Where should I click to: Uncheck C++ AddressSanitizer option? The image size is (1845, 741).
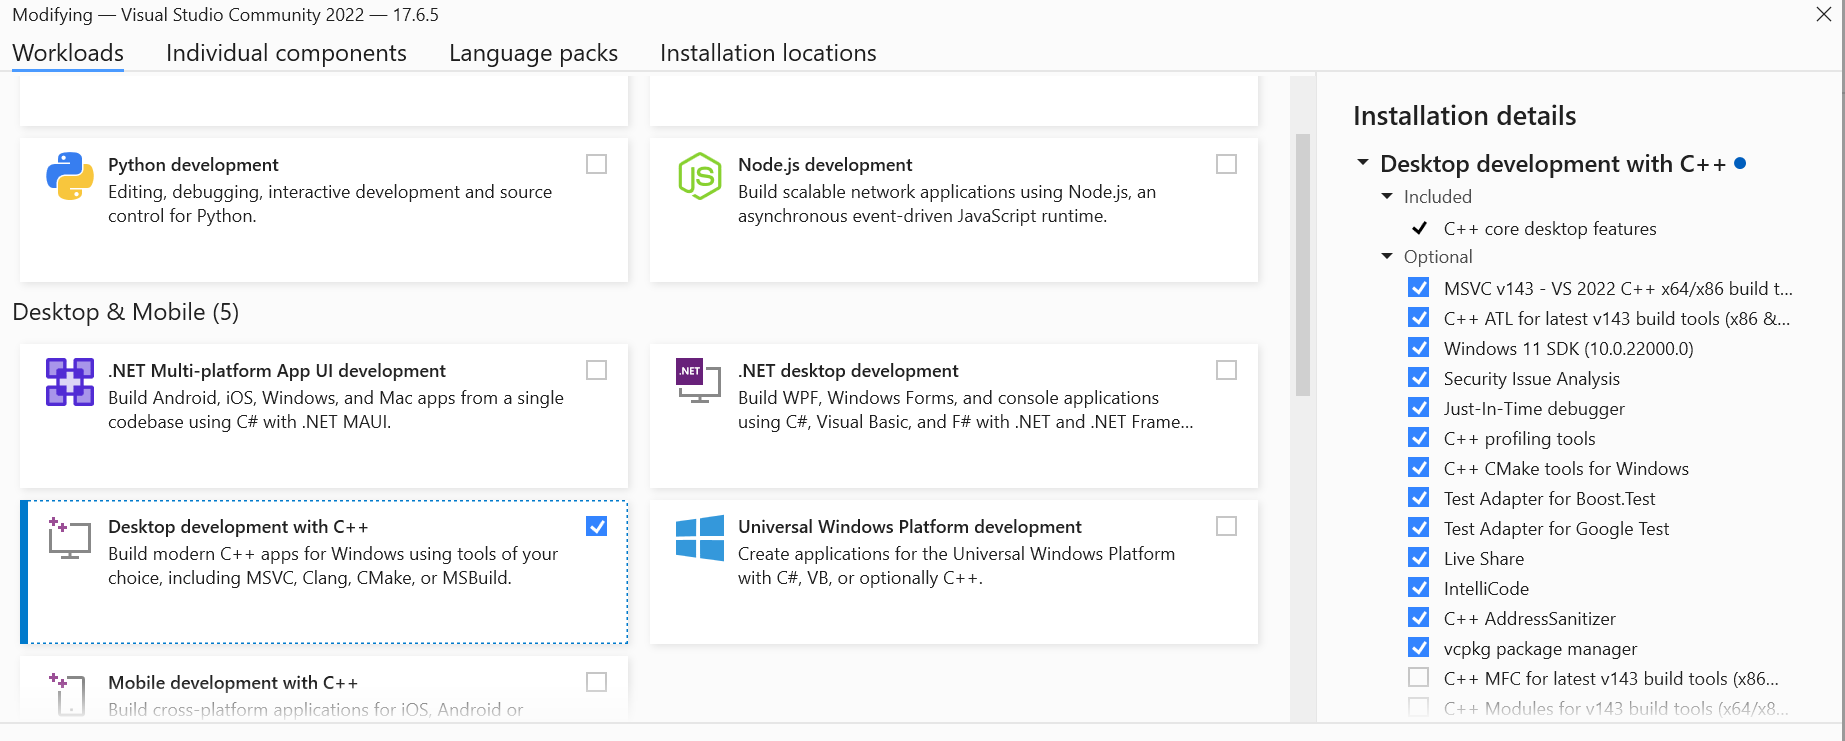point(1418,618)
